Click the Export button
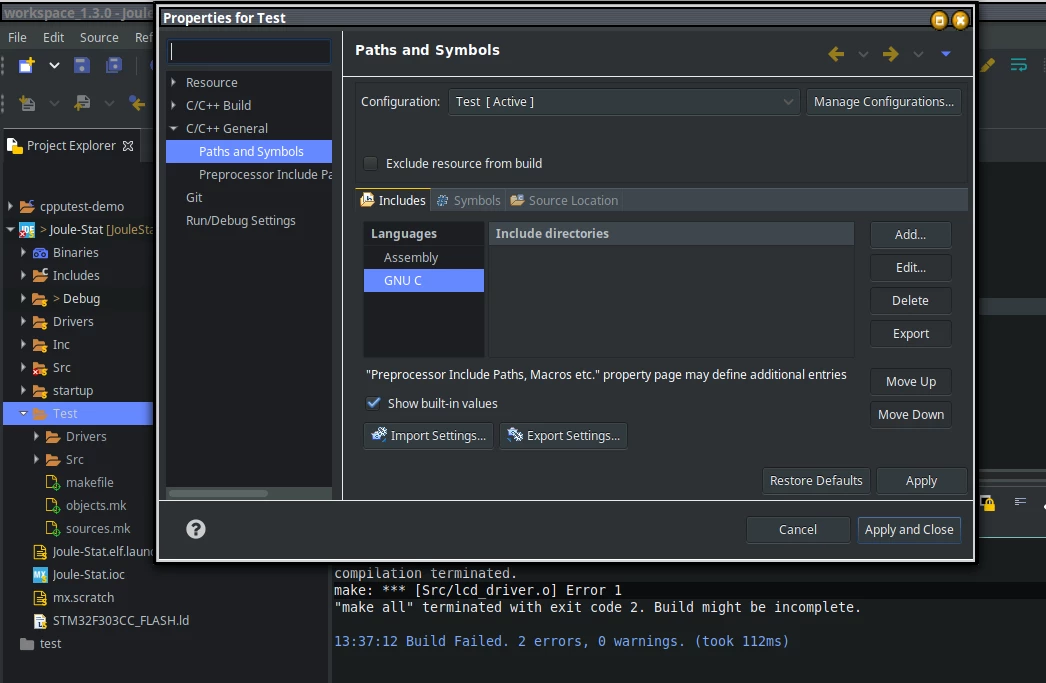The height and width of the screenshot is (683, 1046). [911, 333]
